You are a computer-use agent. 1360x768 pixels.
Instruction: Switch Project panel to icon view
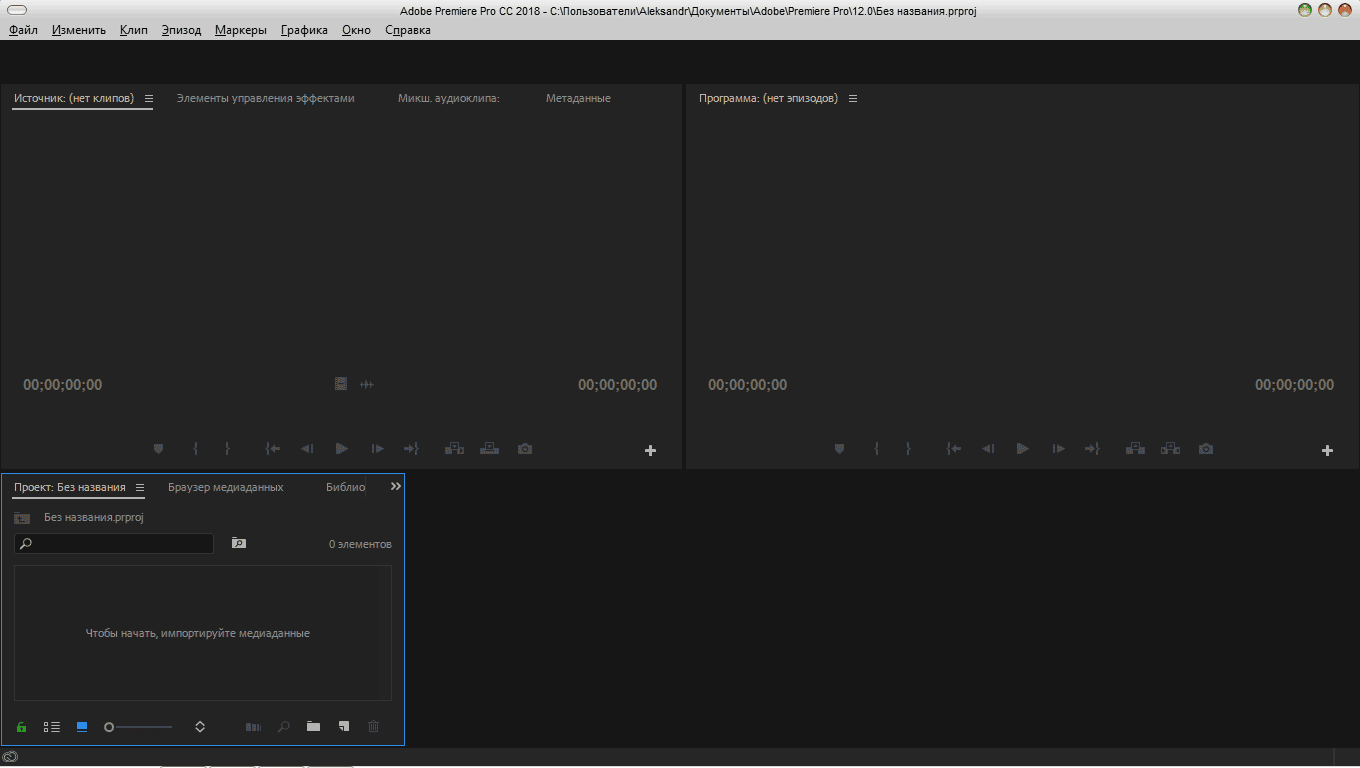(x=82, y=727)
